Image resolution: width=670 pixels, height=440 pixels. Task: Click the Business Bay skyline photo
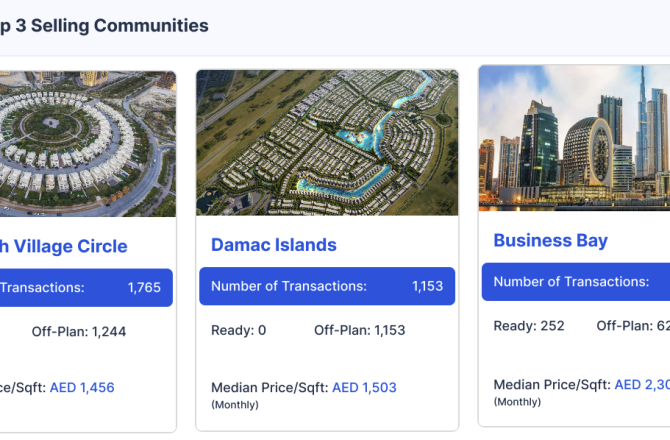[574, 138]
